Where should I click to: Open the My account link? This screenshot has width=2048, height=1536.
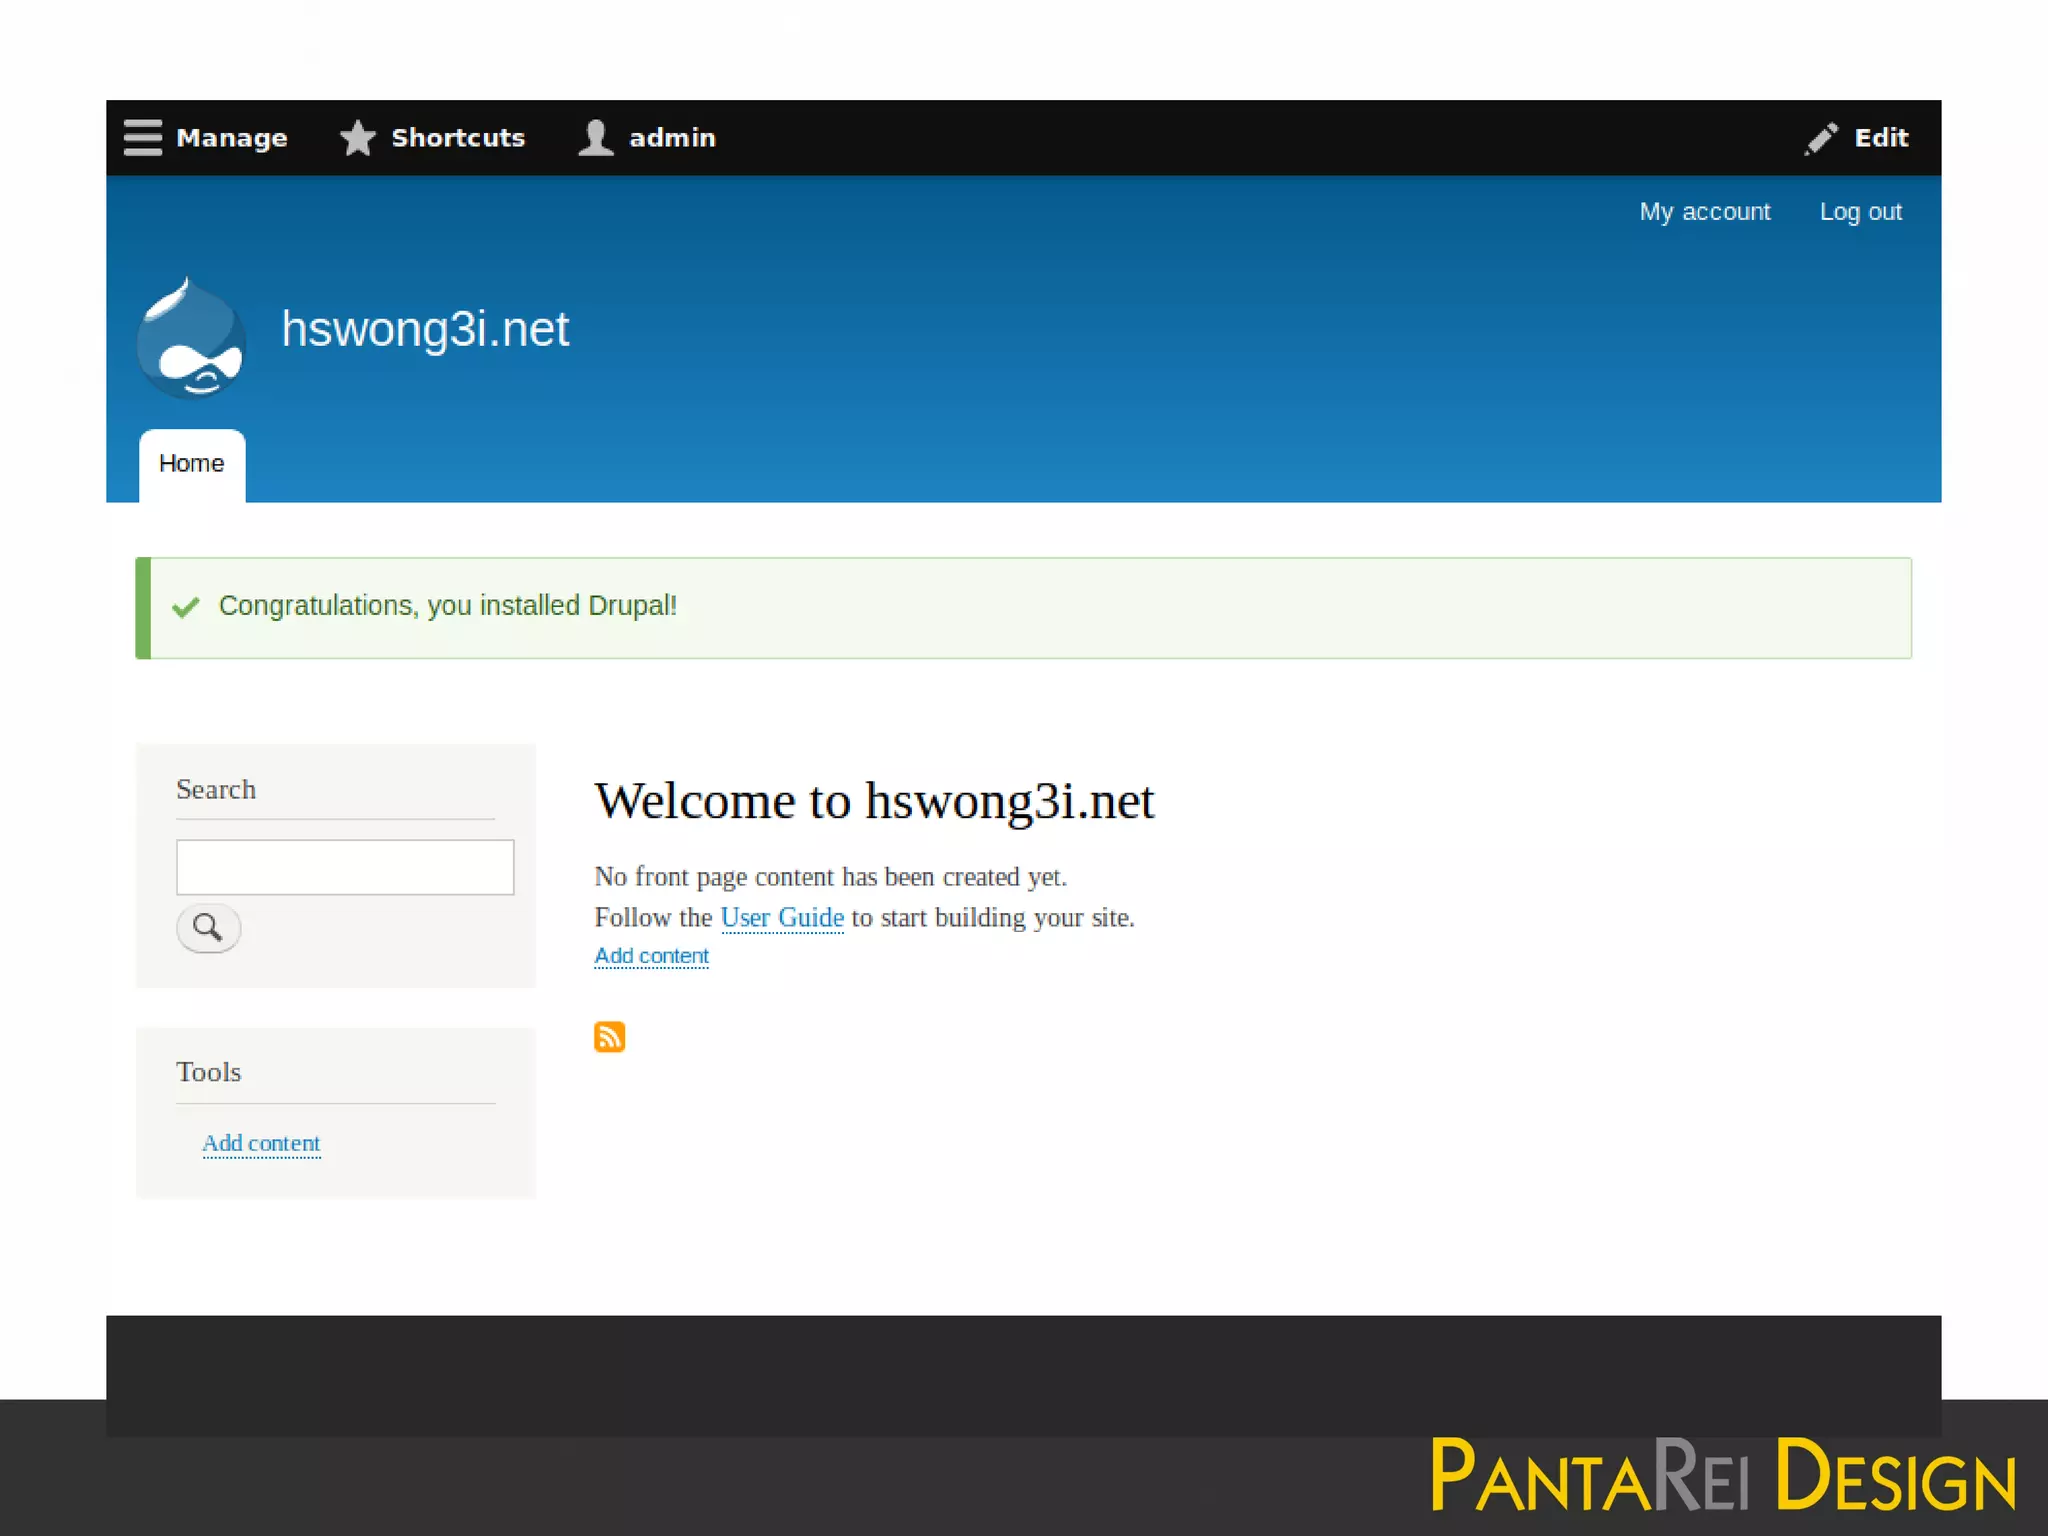pyautogui.click(x=1704, y=212)
